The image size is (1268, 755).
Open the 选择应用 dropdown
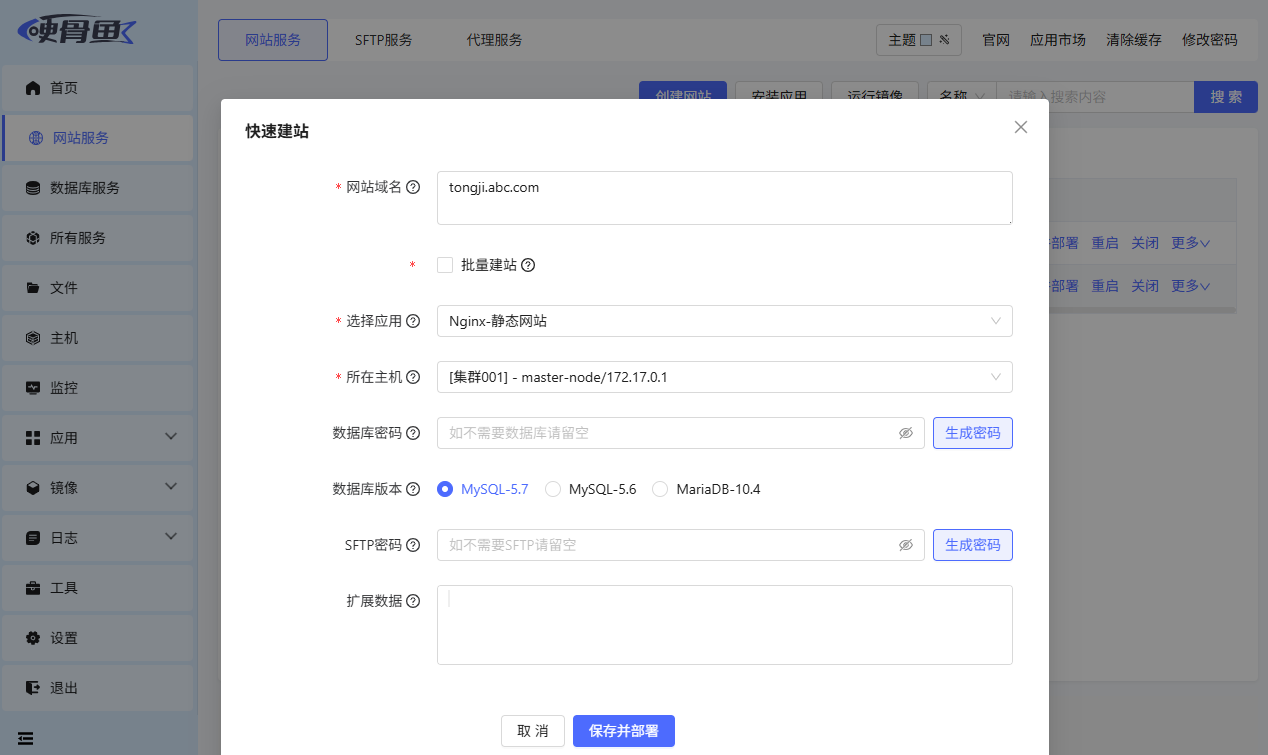724,321
